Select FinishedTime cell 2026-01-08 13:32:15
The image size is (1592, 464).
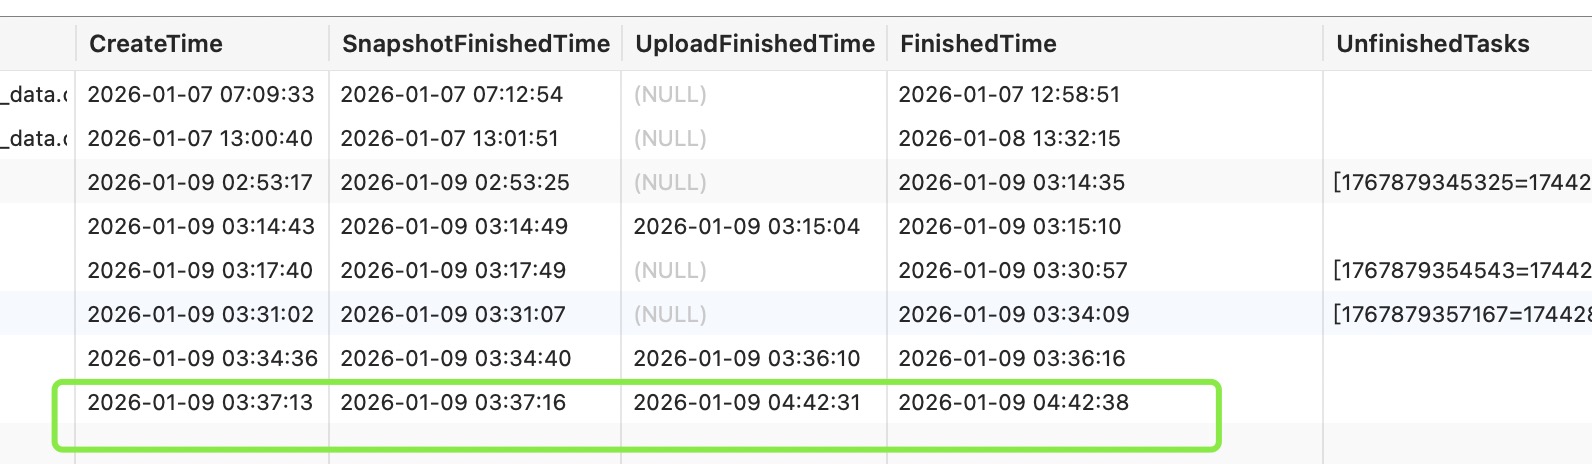point(1009,139)
